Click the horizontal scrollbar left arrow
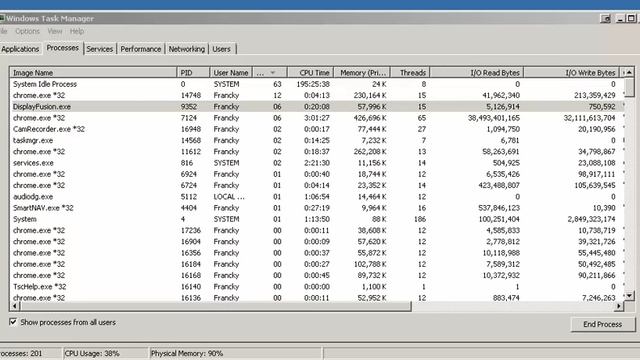This screenshot has height=360, width=640. (x=15, y=306)
